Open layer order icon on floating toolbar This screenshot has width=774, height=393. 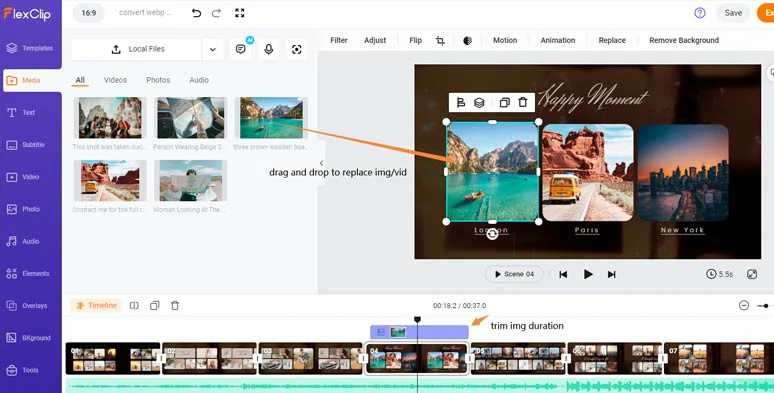coord(479,102)
